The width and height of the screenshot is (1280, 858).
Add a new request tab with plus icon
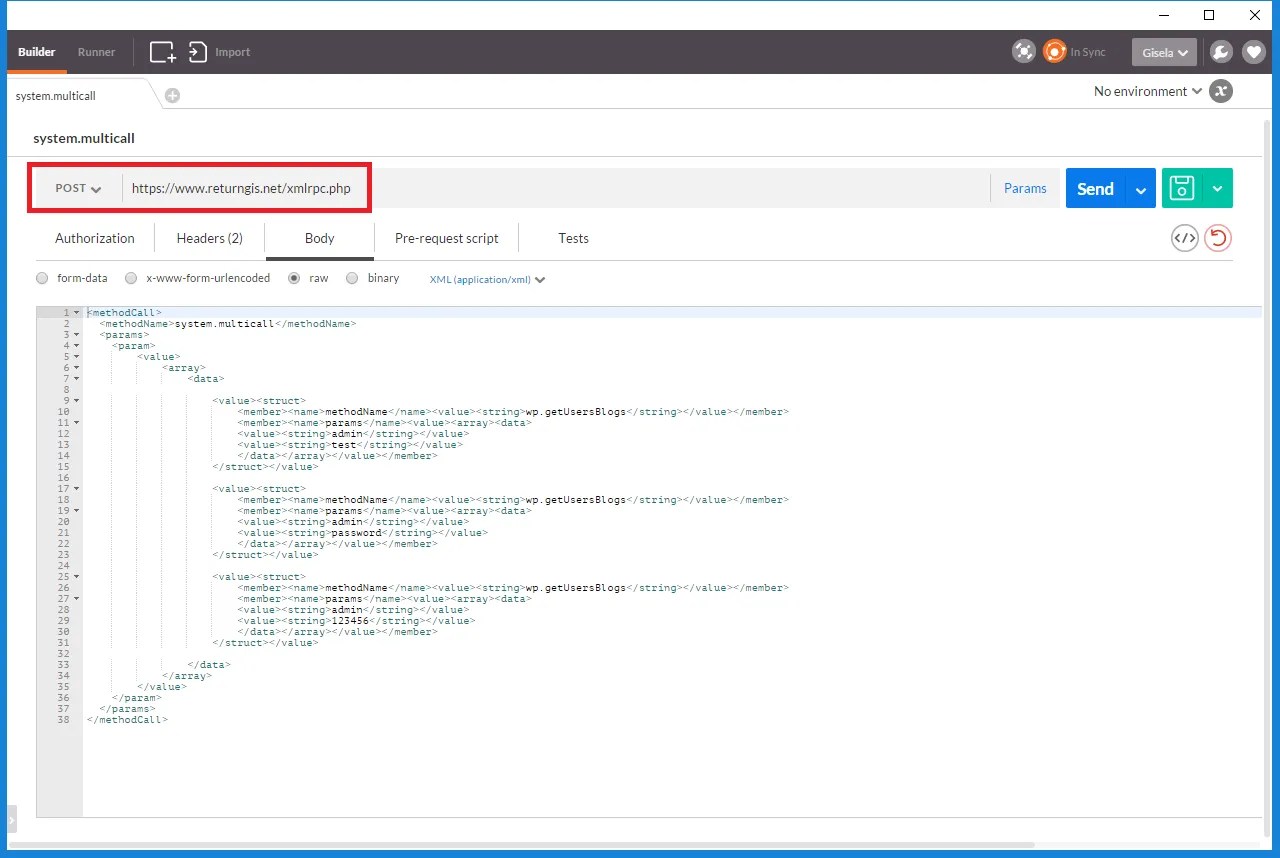172,95
